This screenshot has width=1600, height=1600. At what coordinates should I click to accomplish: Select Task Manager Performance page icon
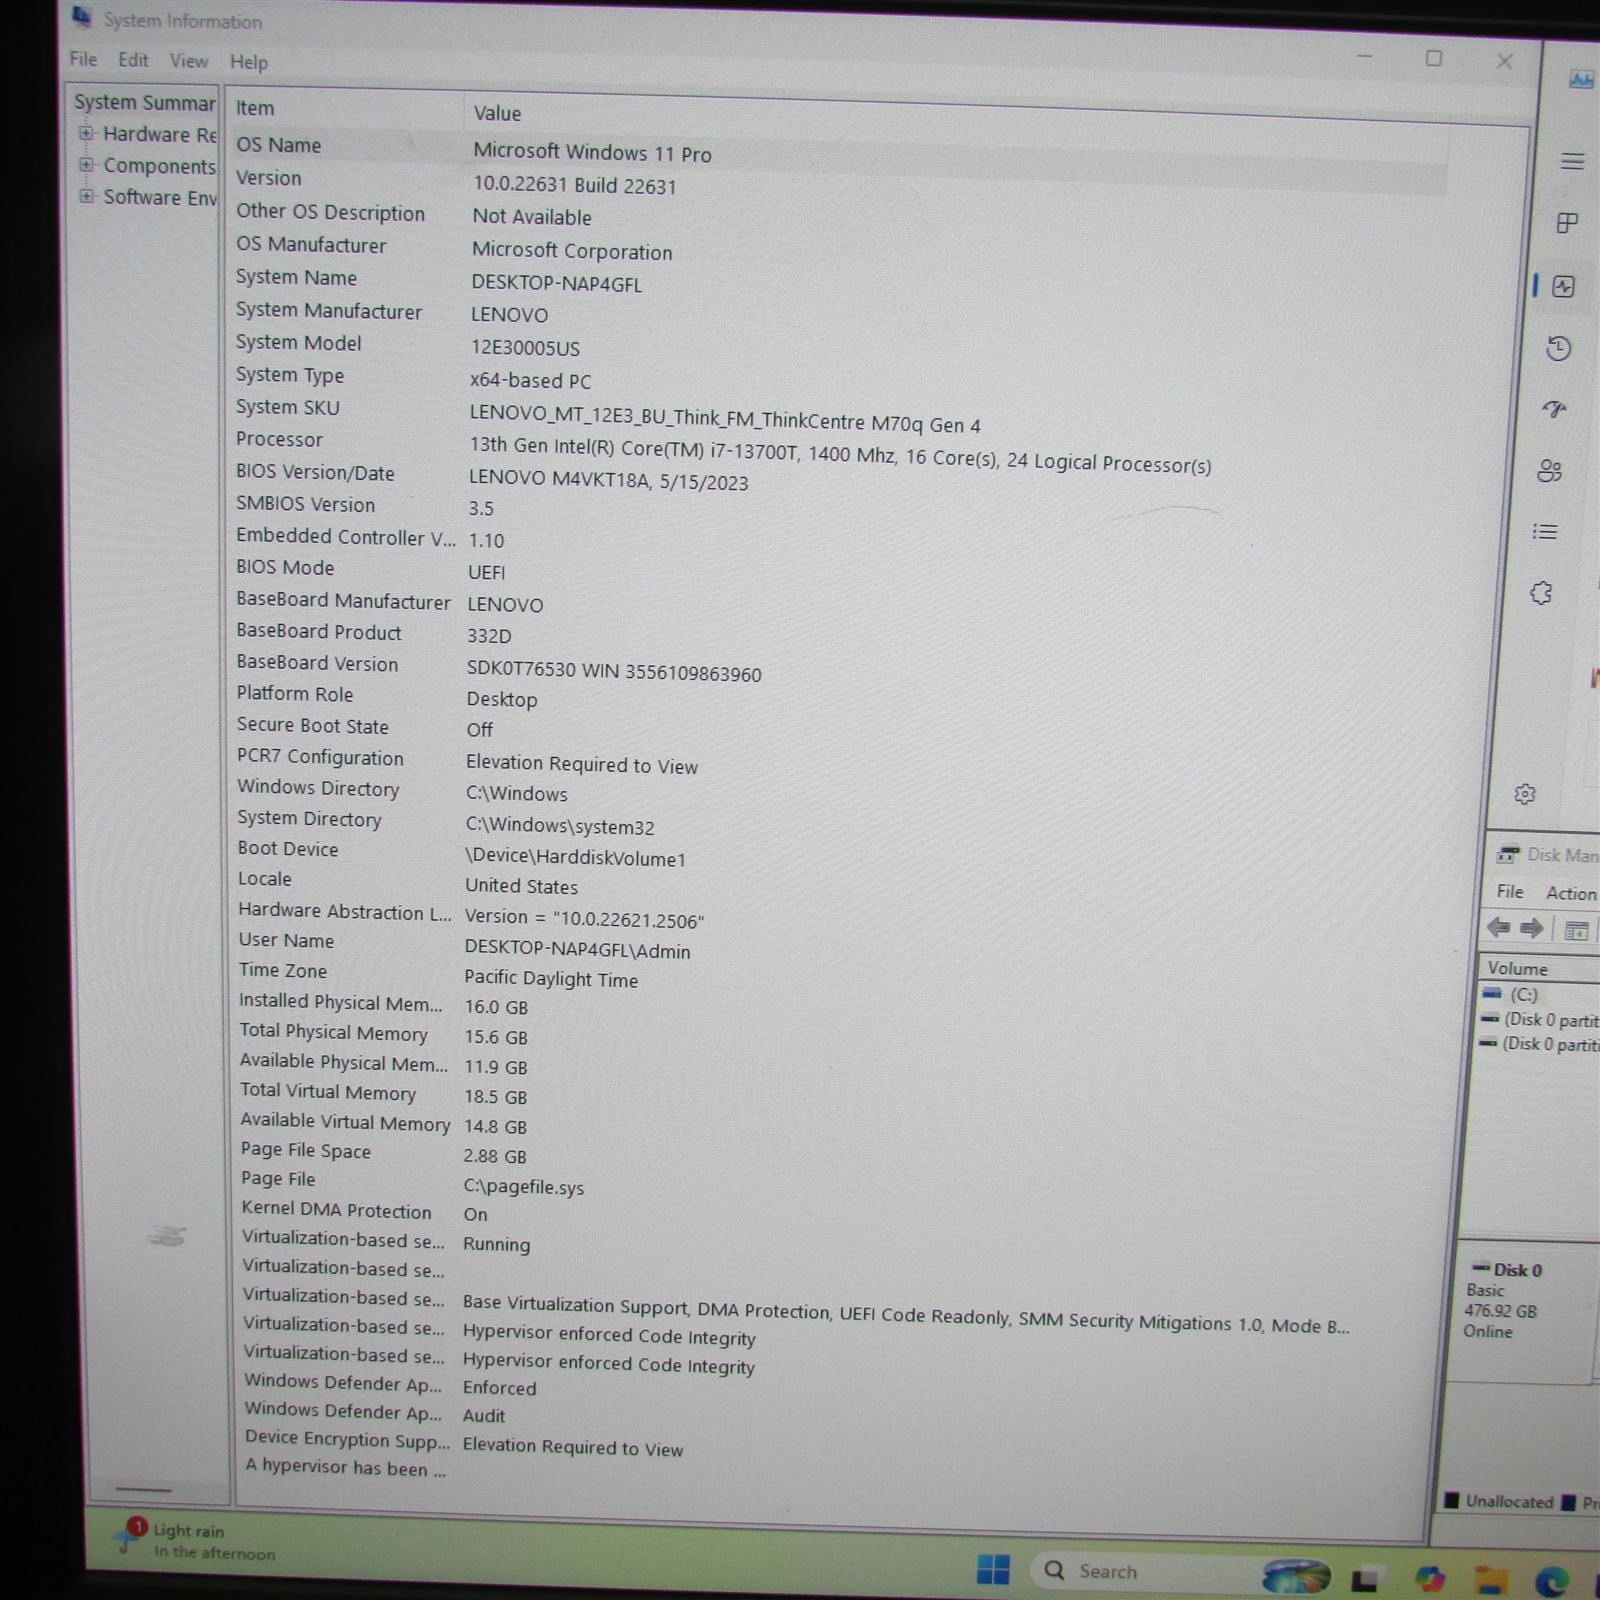[x=1563, y=287]
